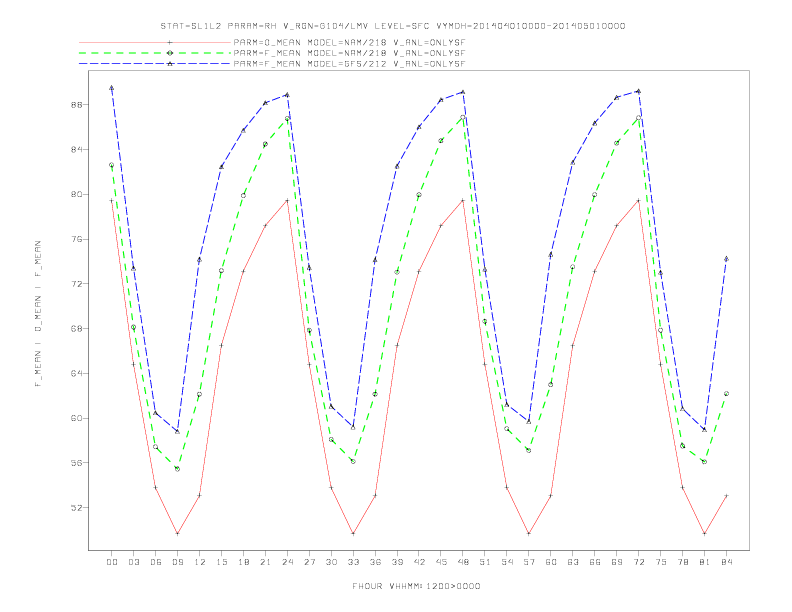Click the x-axis title FHOUR VHHMM:1200>0000
792x612 pixels.
[x=416, y=586]
